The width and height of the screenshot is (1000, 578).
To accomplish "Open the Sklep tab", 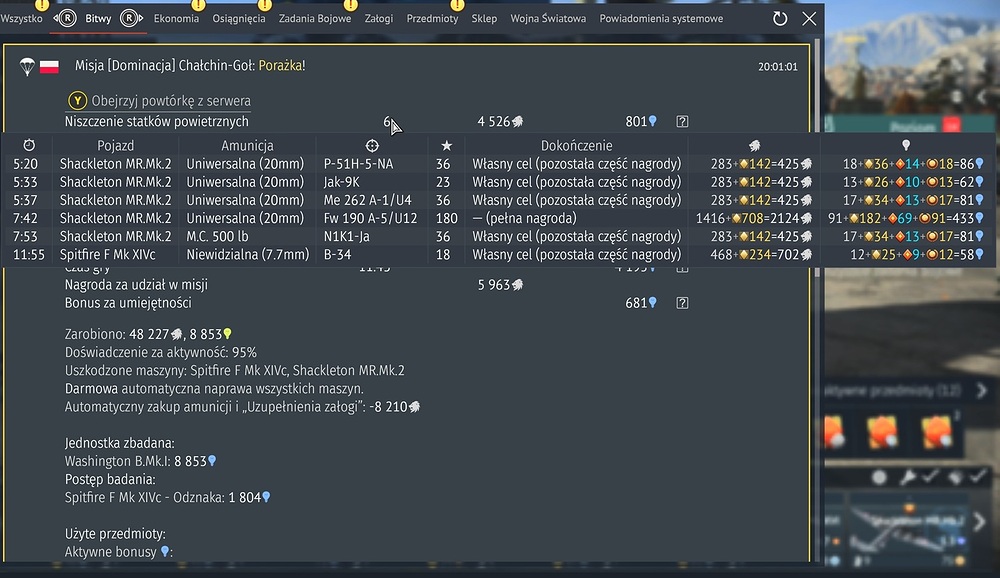I will pos(484,19).
